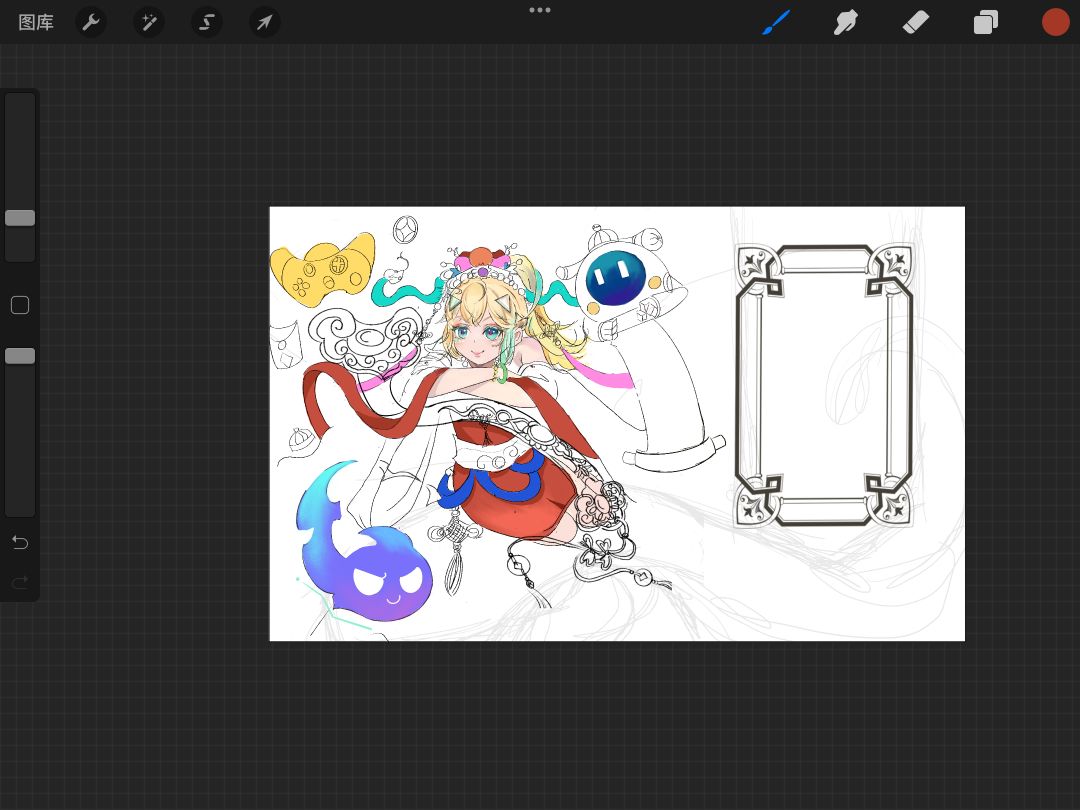Viewport: 1080px width, 810px height.
Task: Open the Actions wrench menu
Action: (91, 22)
